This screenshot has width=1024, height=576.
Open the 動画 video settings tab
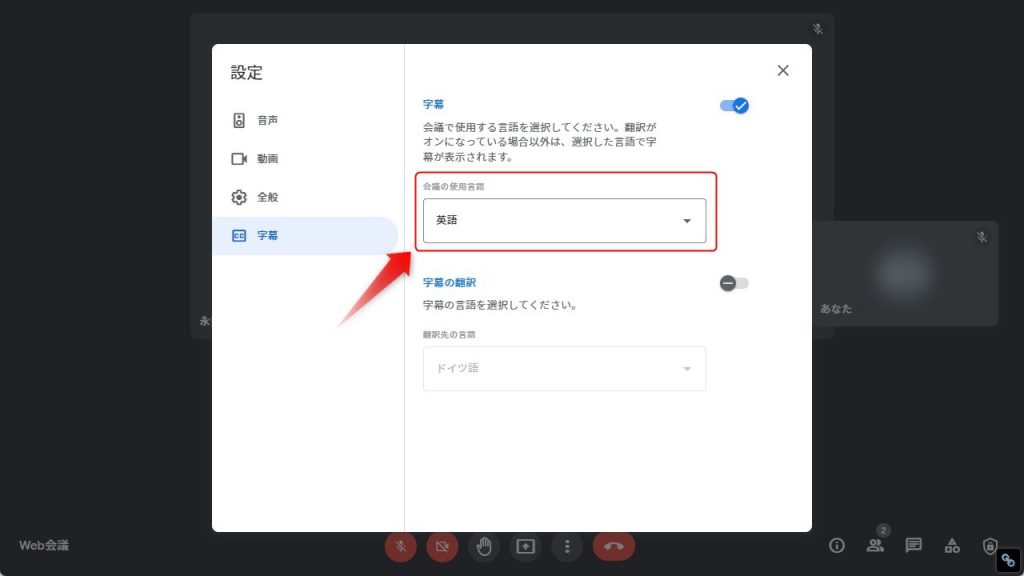coord(305,159)
